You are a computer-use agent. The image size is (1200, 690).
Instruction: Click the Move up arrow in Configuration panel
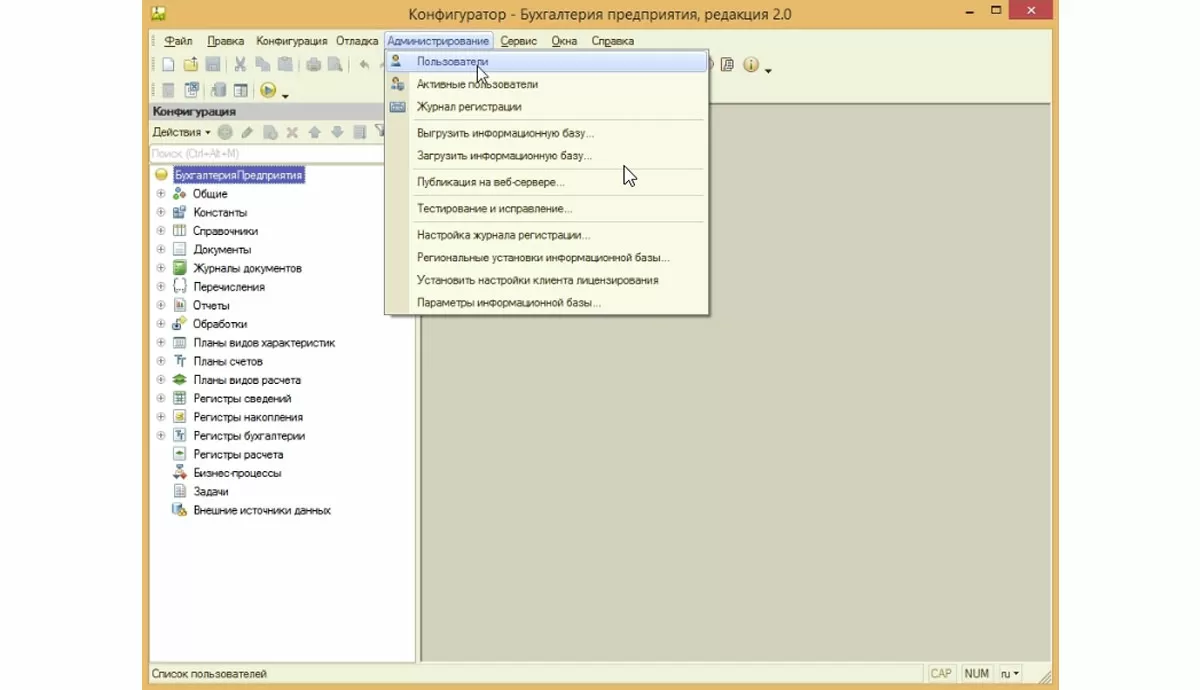314,132
